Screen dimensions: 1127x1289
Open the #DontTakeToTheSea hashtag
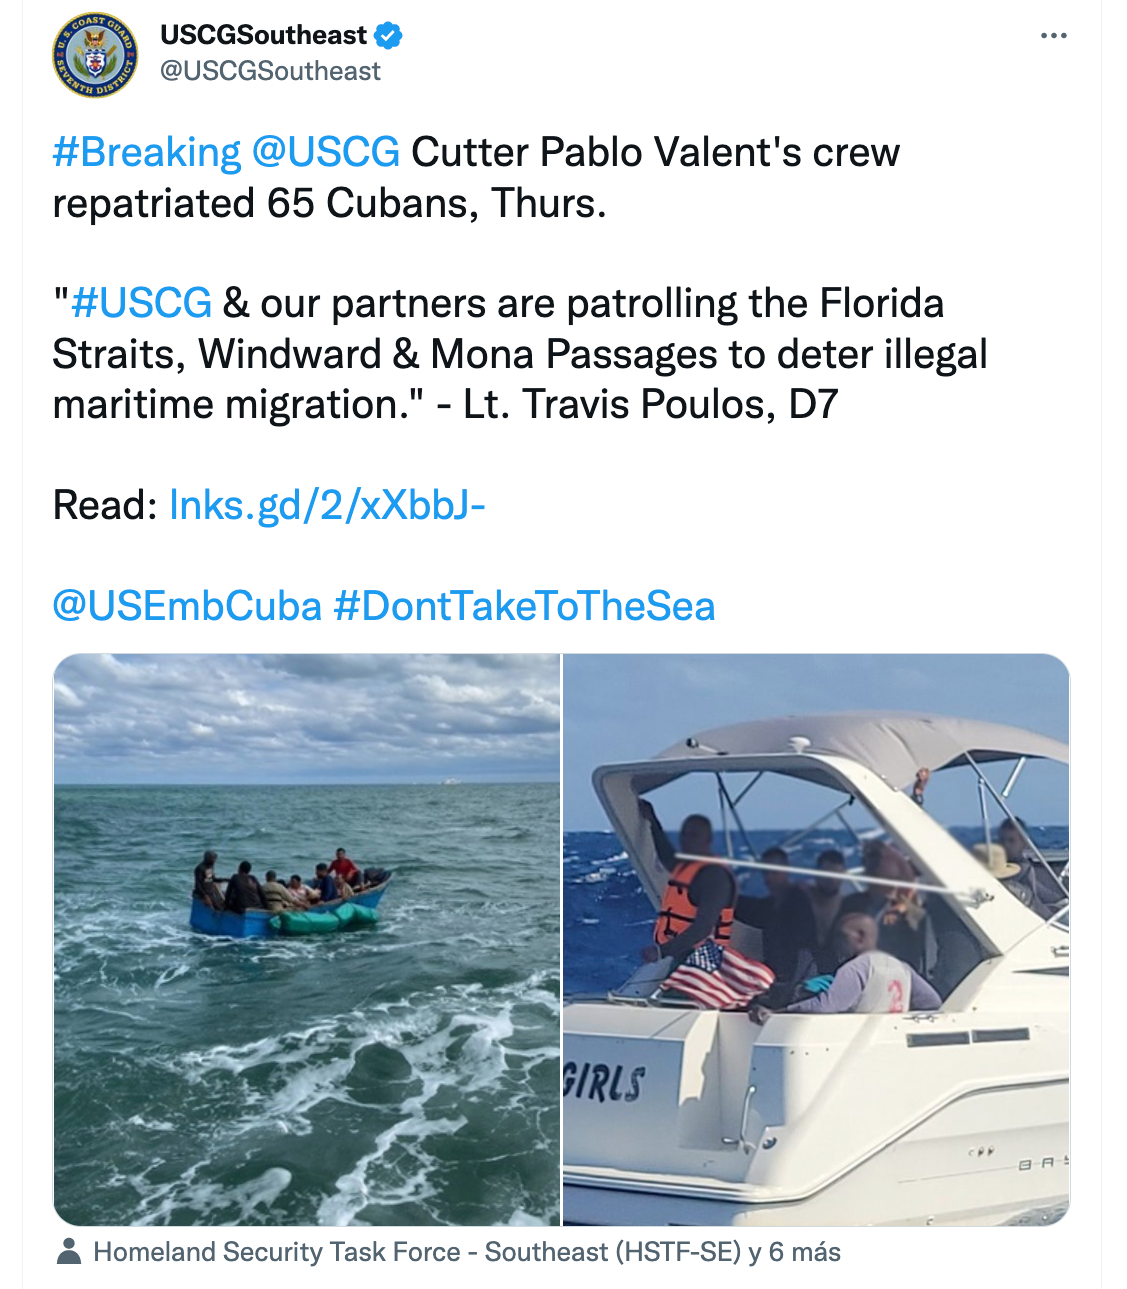click(524, 606)
